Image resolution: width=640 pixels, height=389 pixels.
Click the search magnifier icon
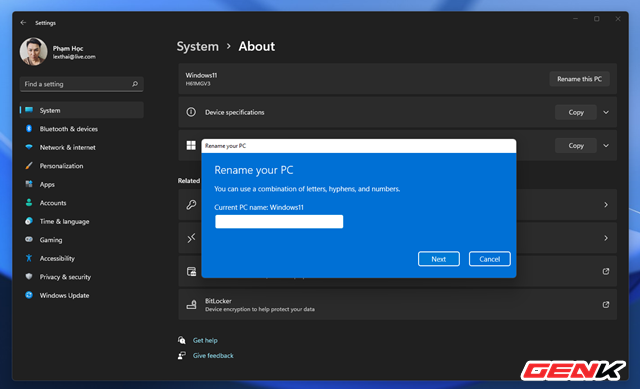(x=135, y=84)
